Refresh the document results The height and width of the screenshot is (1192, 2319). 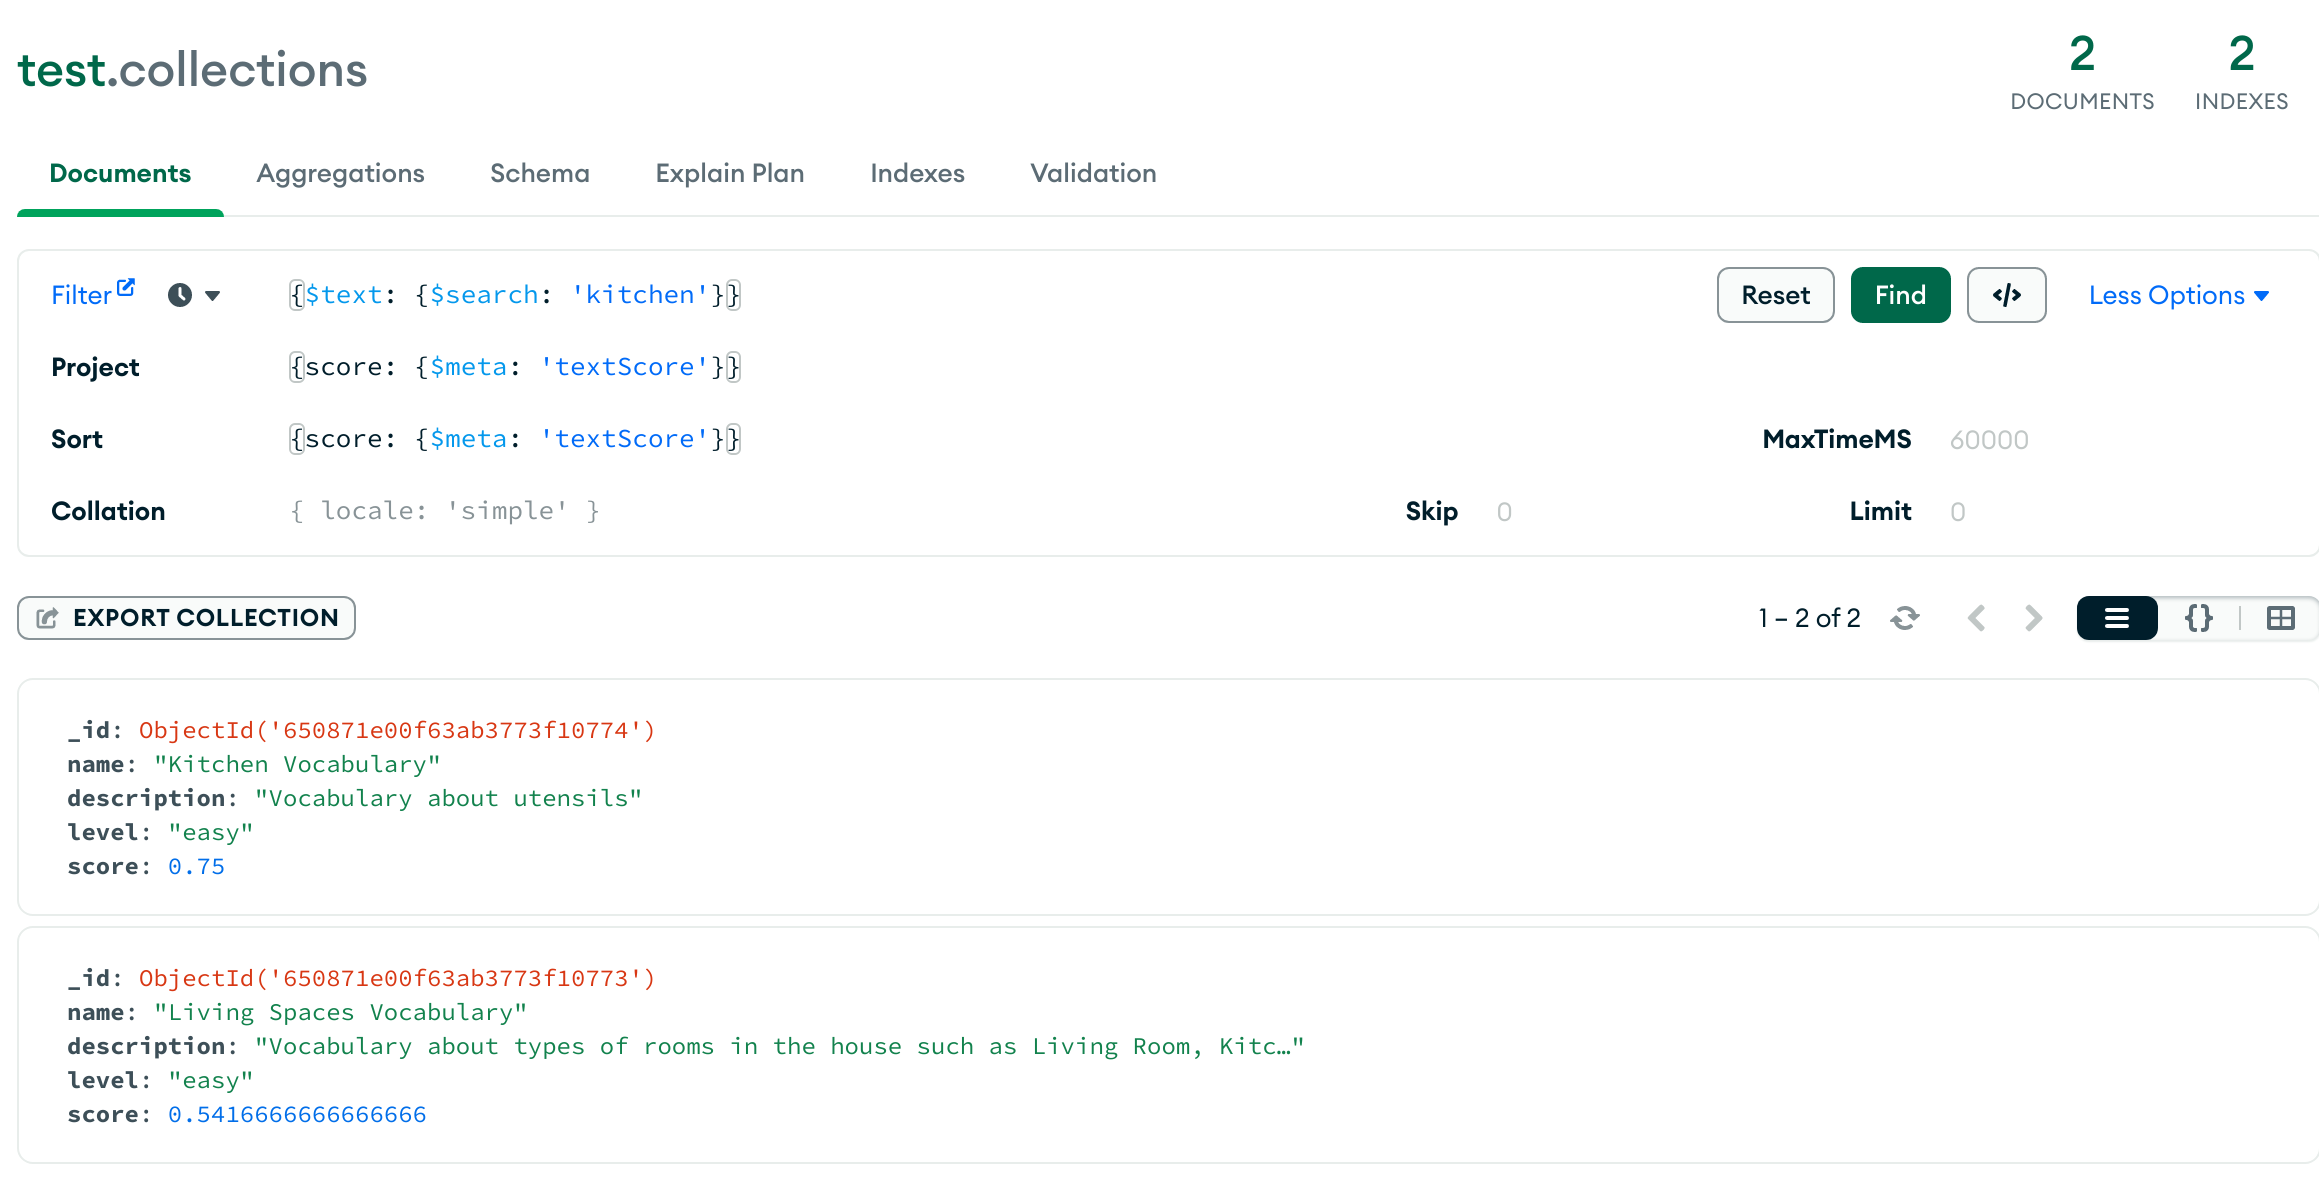[1905, 618]
